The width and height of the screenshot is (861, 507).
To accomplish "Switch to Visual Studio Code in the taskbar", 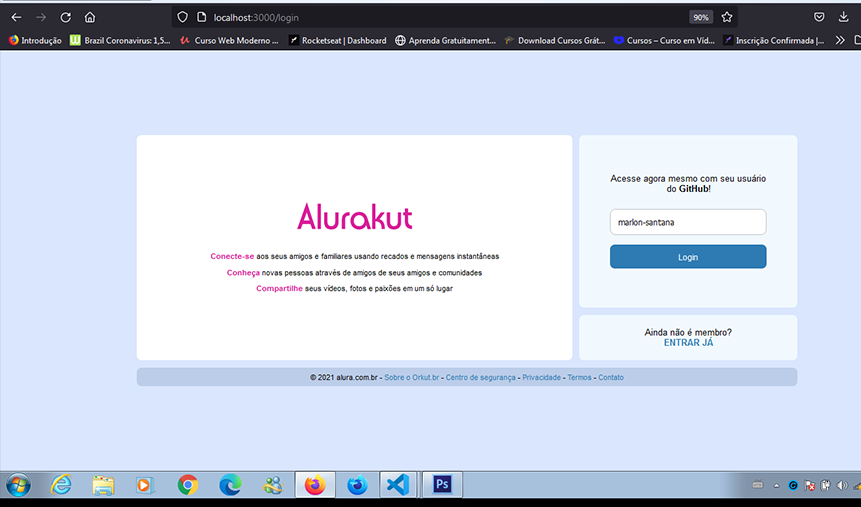I will [x=399, y=485].
